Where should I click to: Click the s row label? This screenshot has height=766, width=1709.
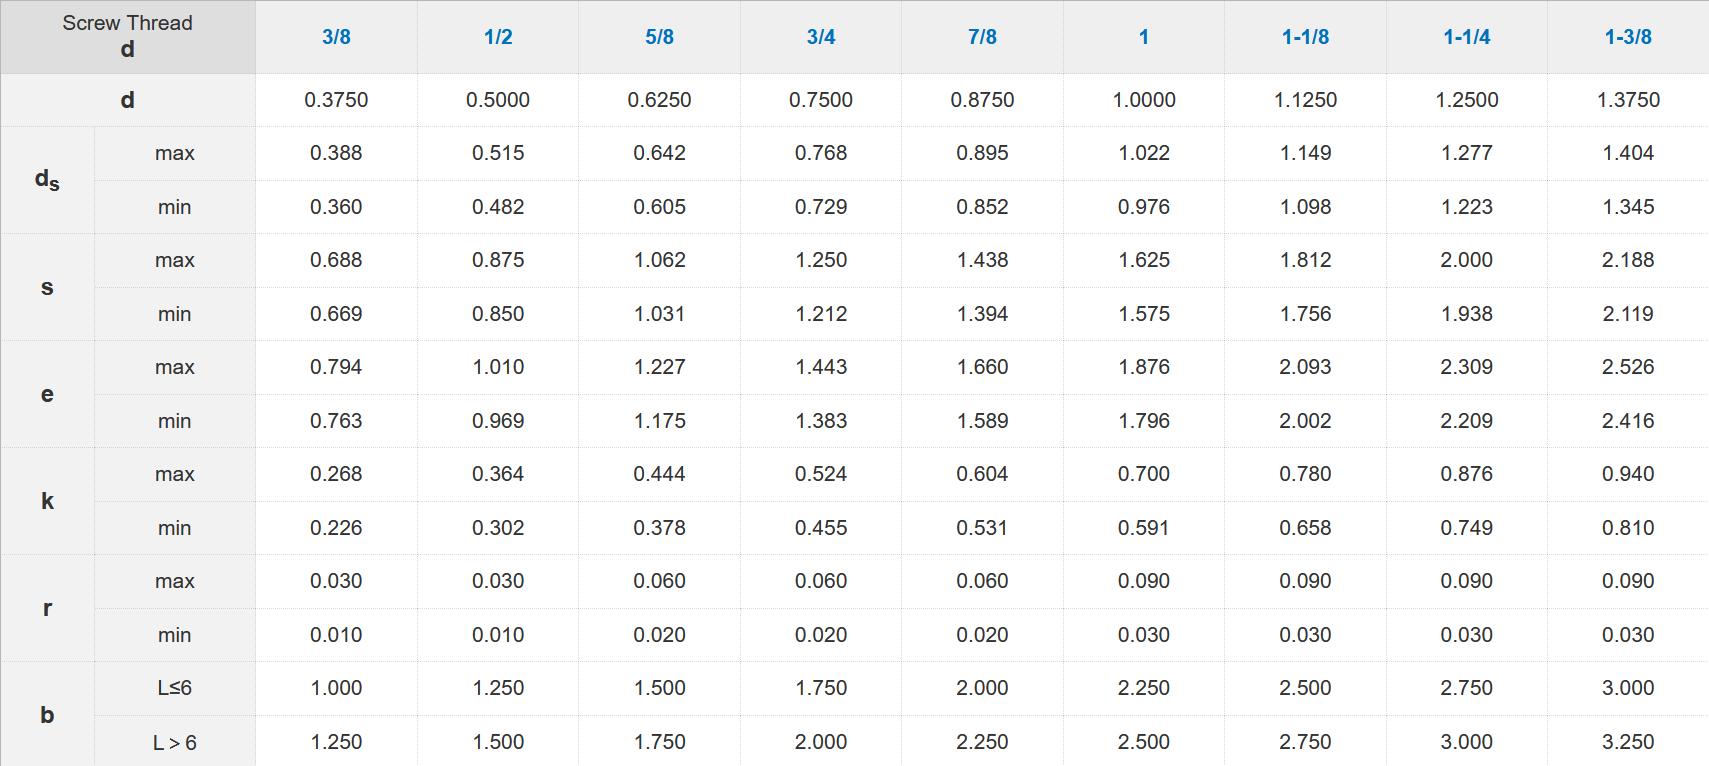click(47, 287)
